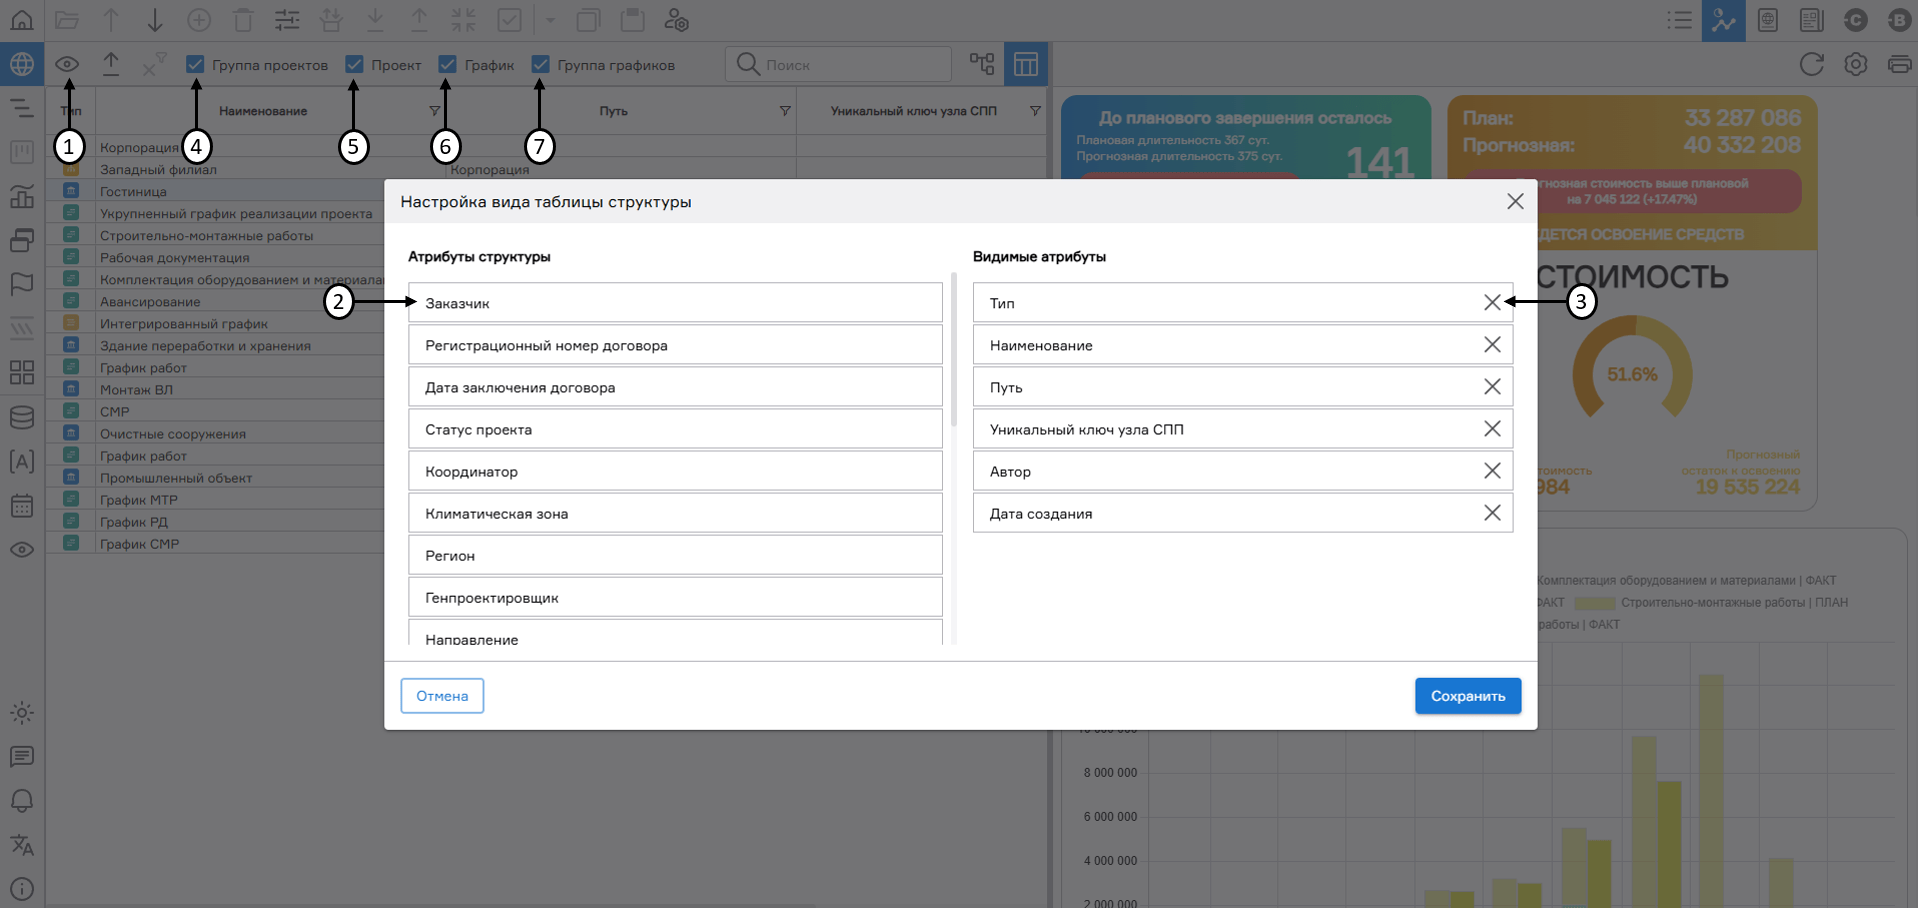Click the home icon in top-left corner
The height and width of the screenshot is (908, 1918).
pyautogui.click(x=22, y=20)
